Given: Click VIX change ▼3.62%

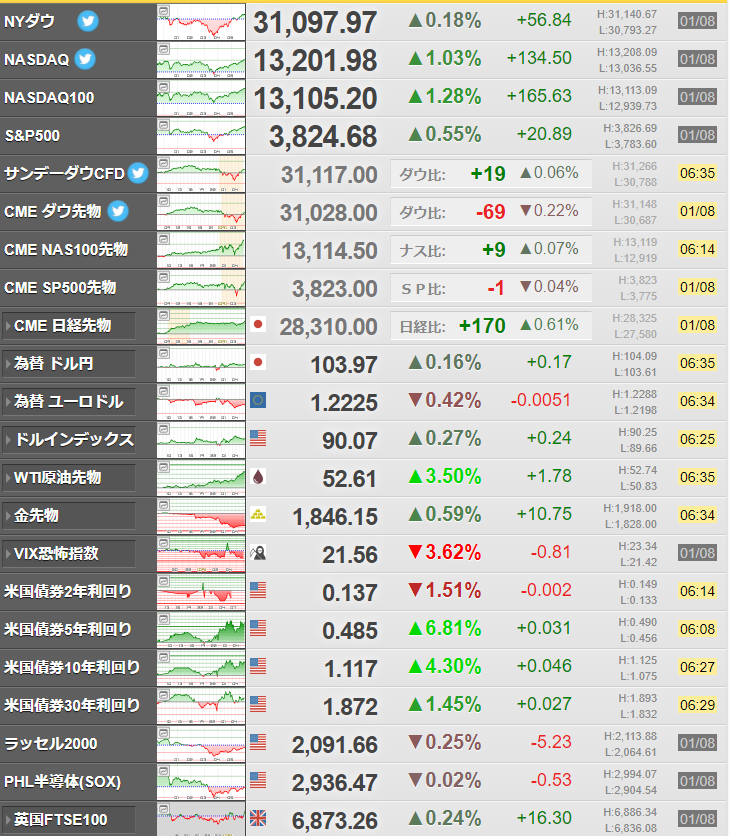Looking at the screenshot, I should pyautogui.click(x=445, y=552).
